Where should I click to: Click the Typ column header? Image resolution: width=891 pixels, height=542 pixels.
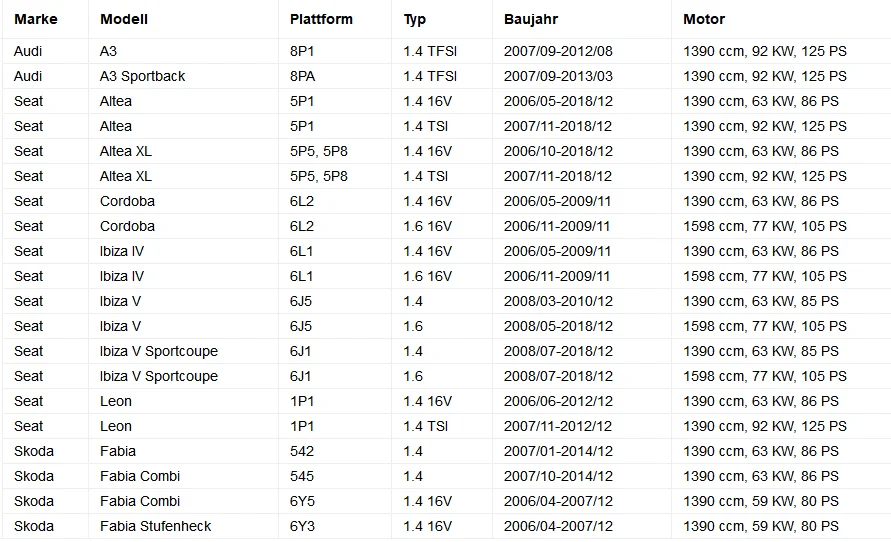[x=415, y=19]
